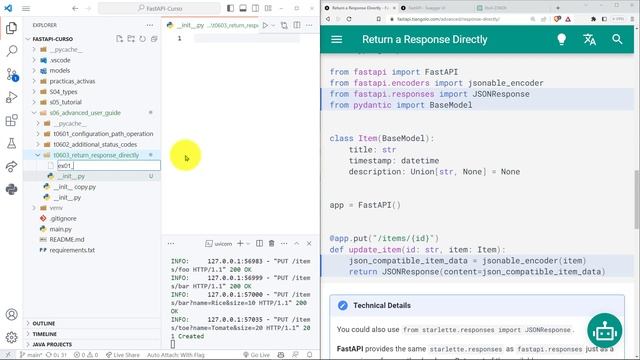Split the editor to the right
Screen dimensions: 640x360
[x=297, y=25]
